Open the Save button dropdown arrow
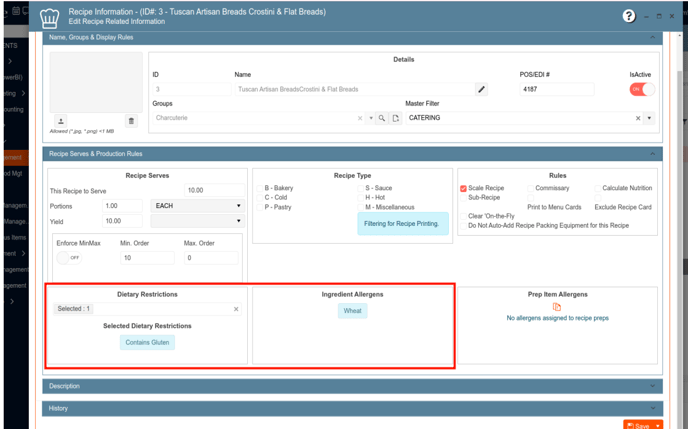This screenshot has width=688, height=429. [658, 426]
